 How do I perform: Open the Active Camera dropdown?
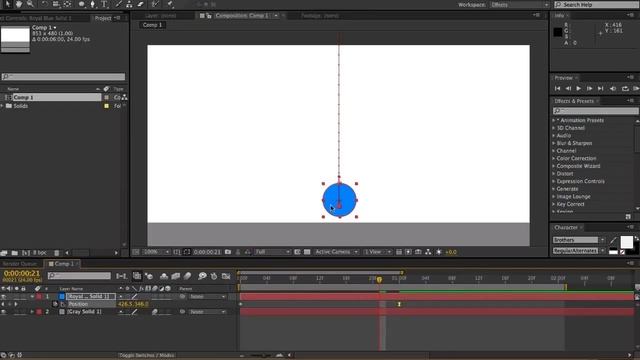click(x=336, y=252)
